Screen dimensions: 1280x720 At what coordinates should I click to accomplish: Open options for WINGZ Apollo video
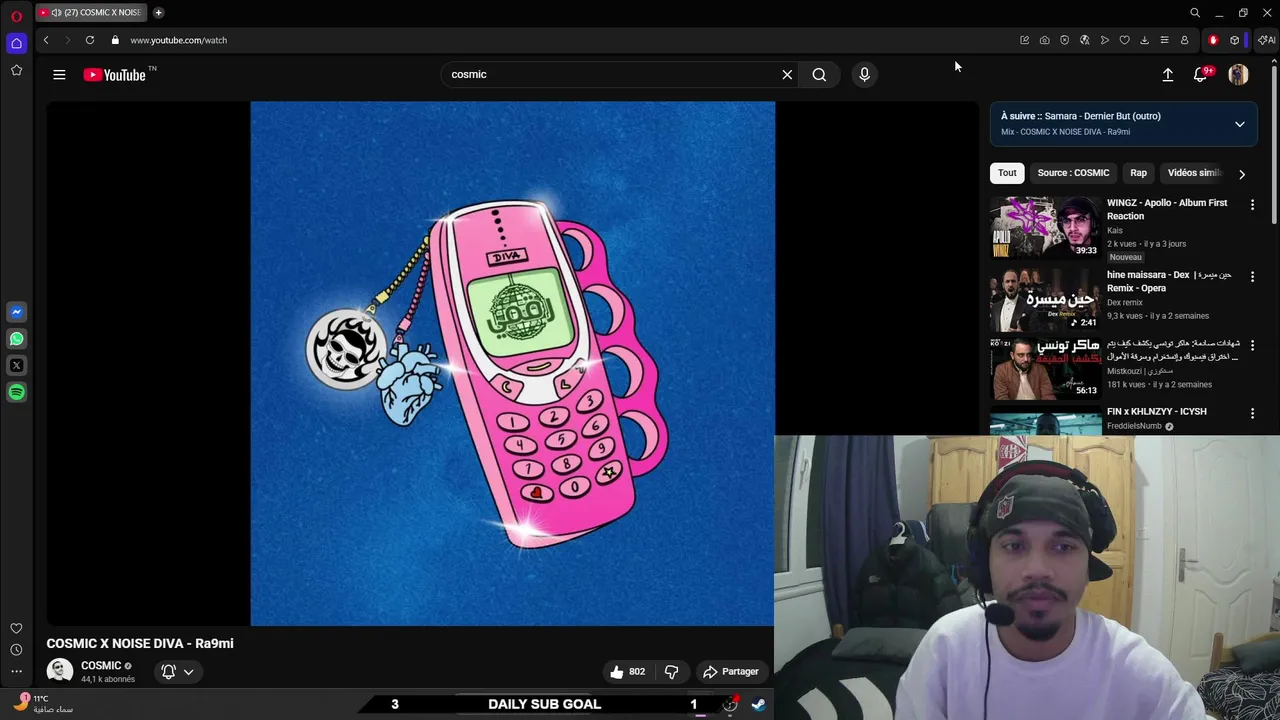1252,204
